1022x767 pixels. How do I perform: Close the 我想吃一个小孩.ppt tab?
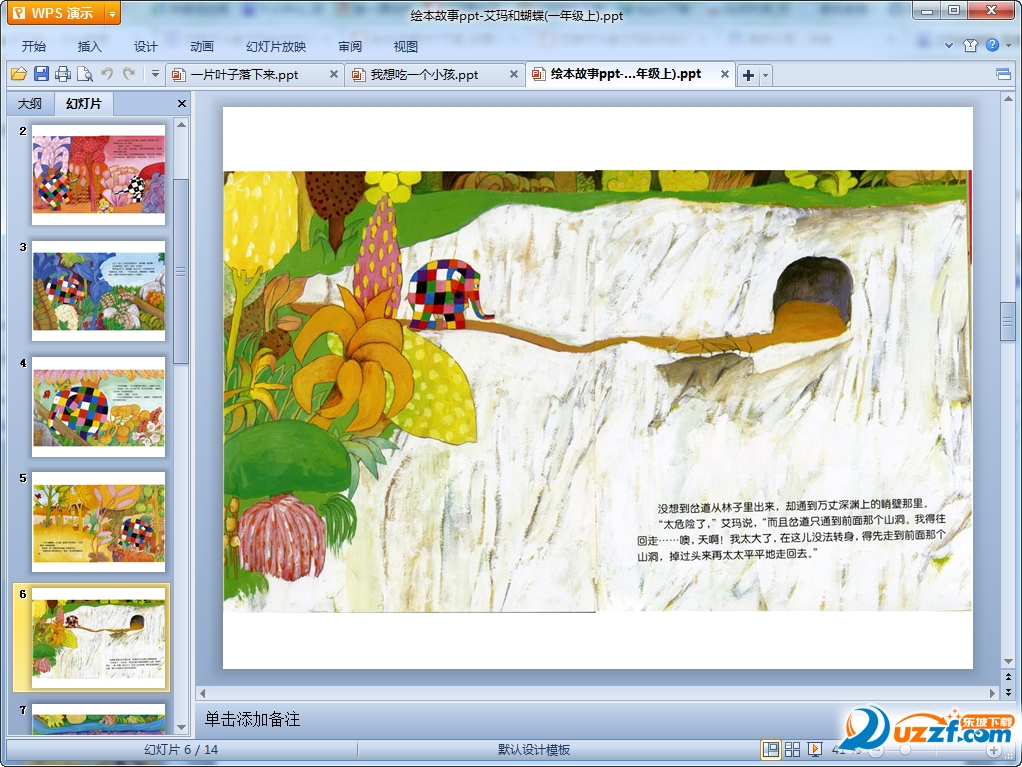[x=514, y=74]
